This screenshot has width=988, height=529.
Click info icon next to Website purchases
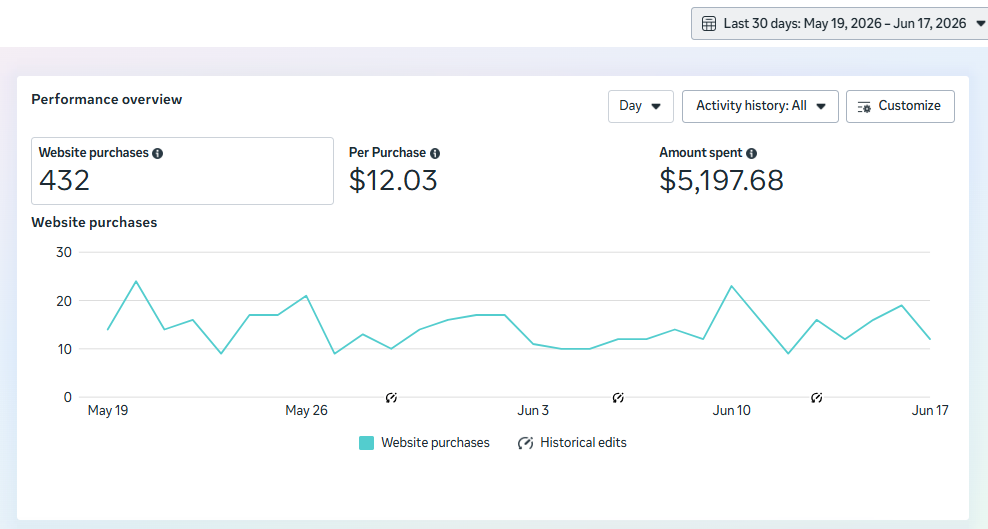[158, 153]
